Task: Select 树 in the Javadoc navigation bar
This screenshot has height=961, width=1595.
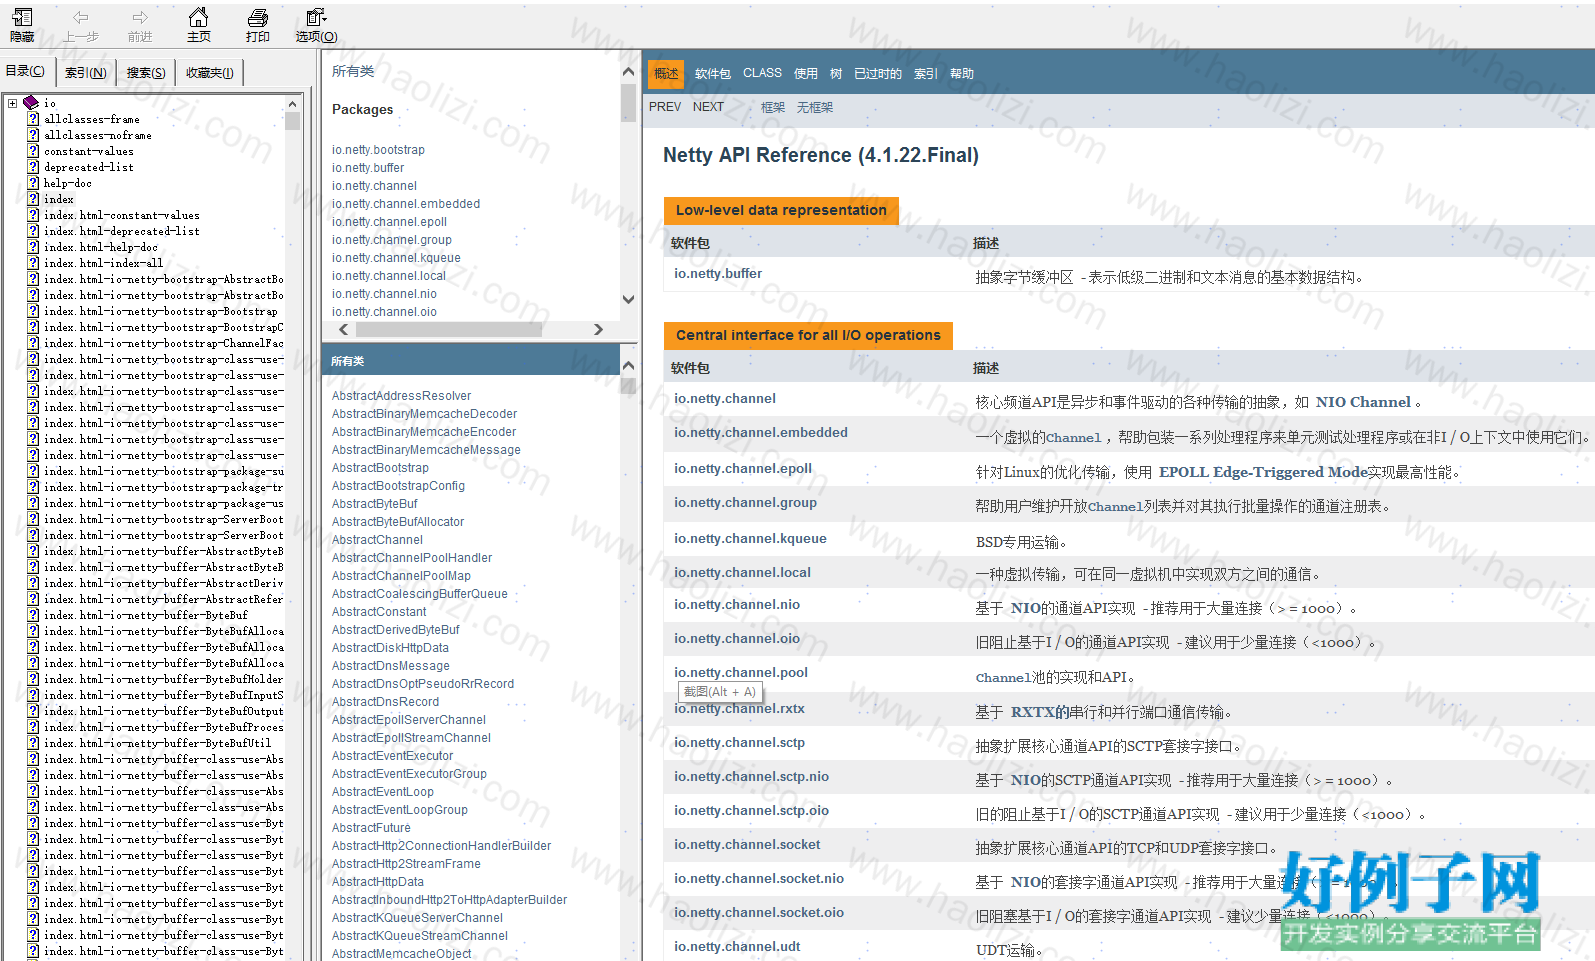Action: point(836,73)
